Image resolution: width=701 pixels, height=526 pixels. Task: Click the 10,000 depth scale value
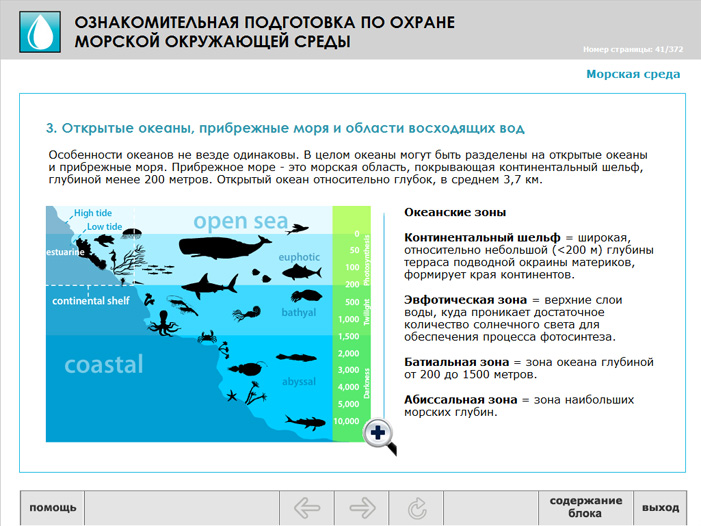point(346,421)
